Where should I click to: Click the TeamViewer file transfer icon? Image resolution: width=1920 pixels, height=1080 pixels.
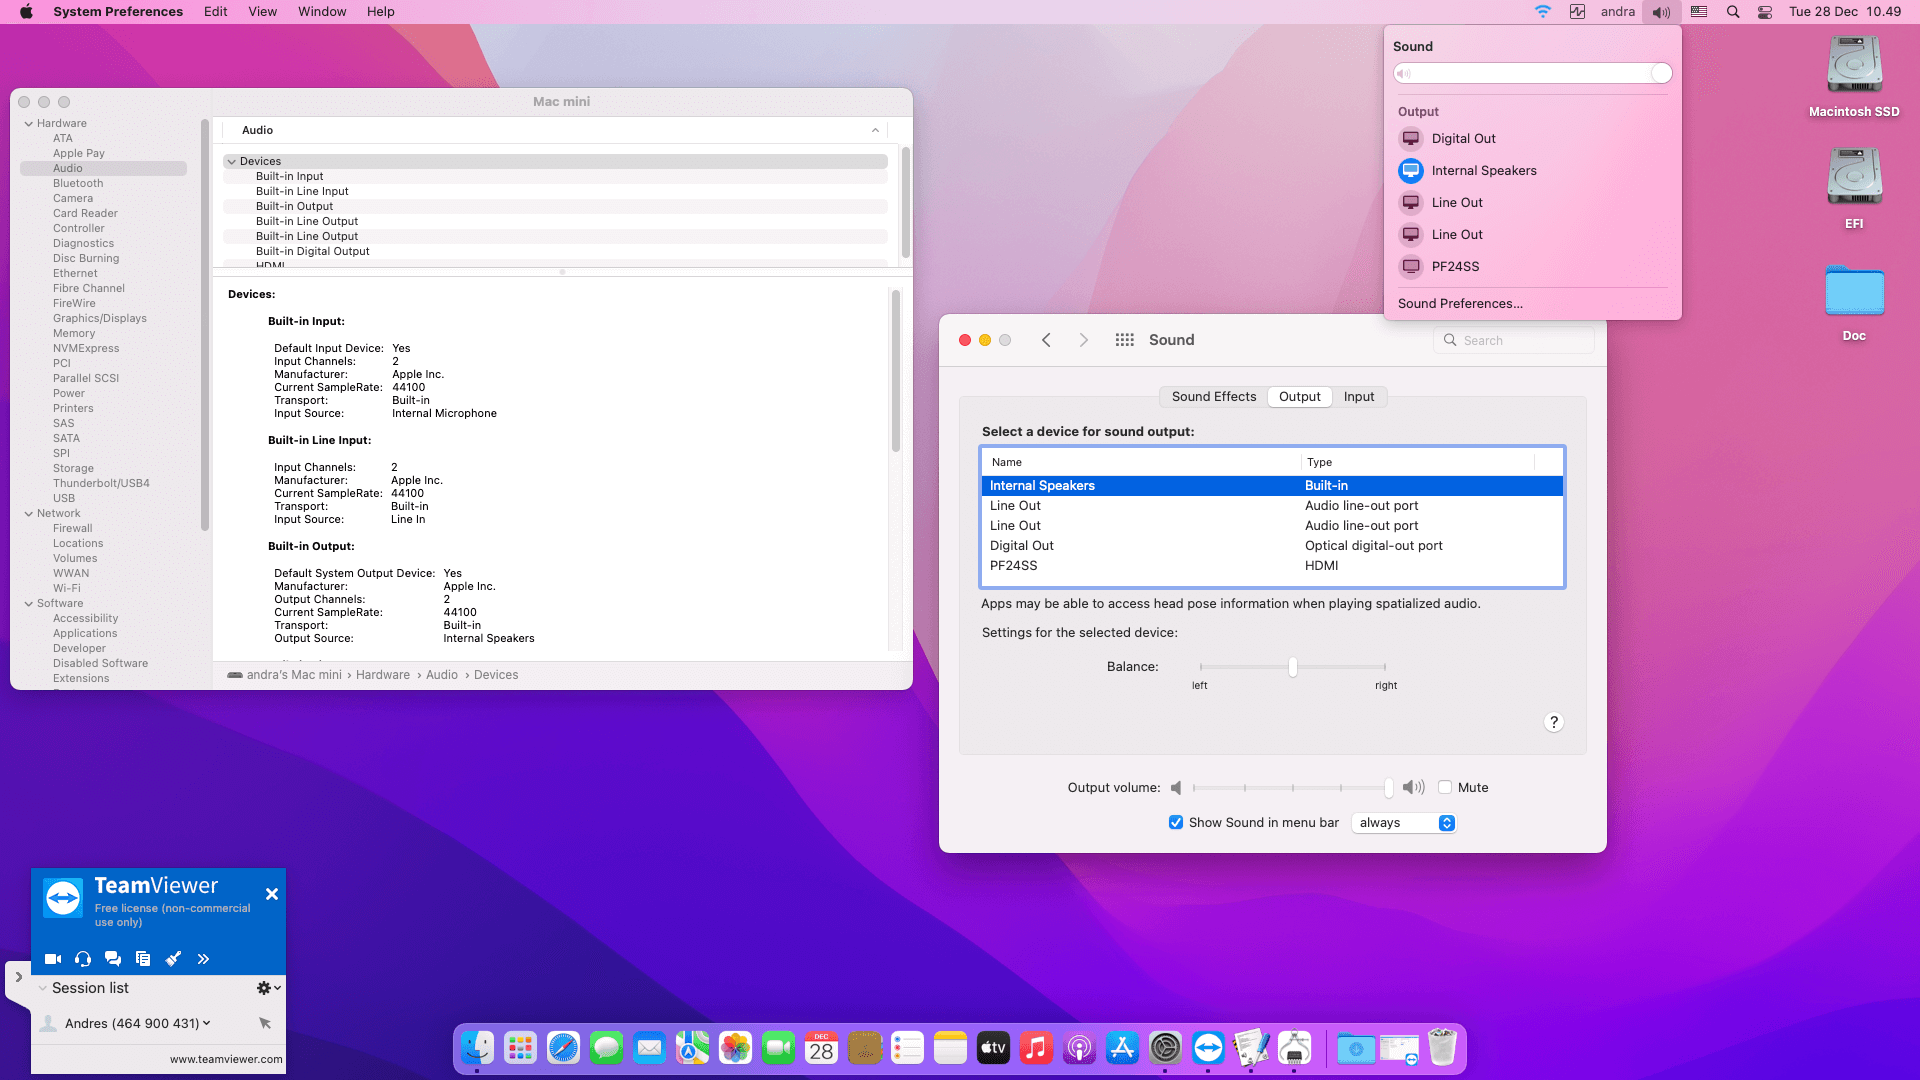tap(143, 959)
